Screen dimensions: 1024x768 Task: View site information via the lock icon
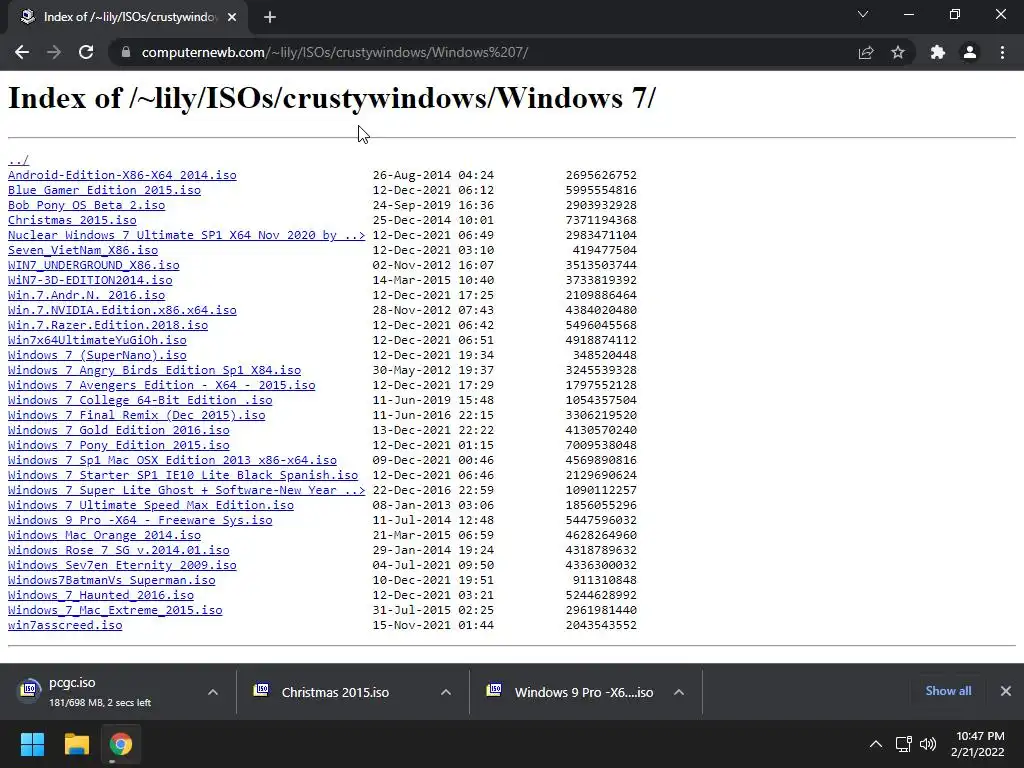(x=126, y=52)
